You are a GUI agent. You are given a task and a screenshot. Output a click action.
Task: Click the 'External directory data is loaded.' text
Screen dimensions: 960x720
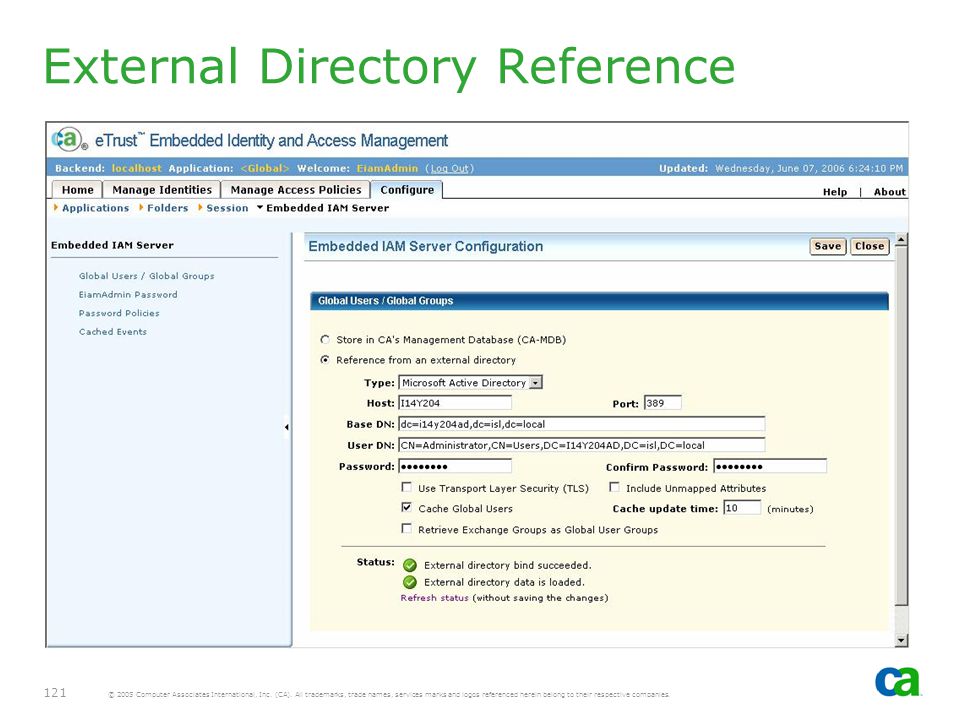504,582
